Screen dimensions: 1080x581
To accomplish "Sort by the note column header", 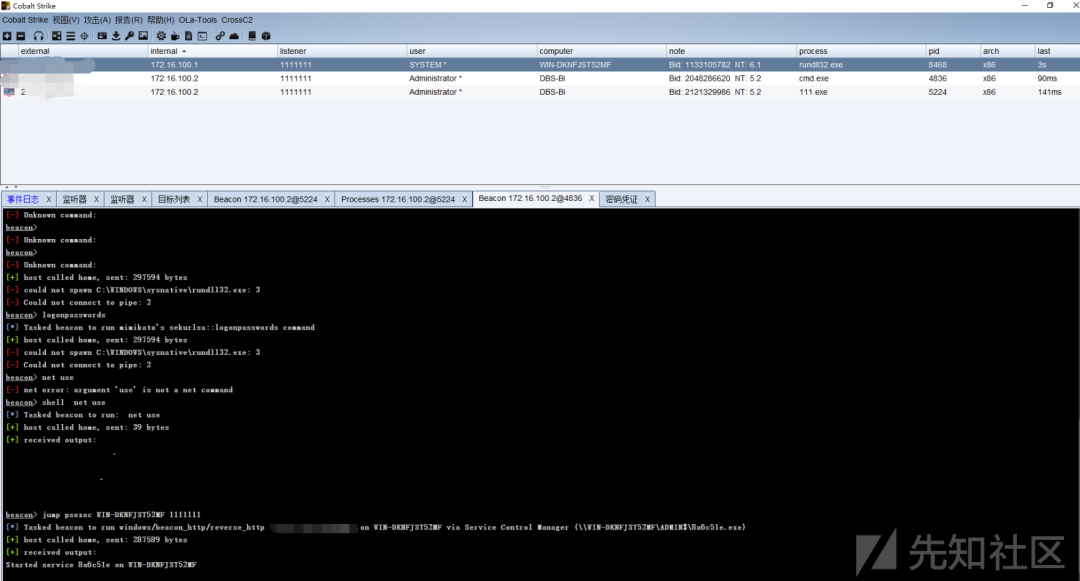I will coord(730,51).
